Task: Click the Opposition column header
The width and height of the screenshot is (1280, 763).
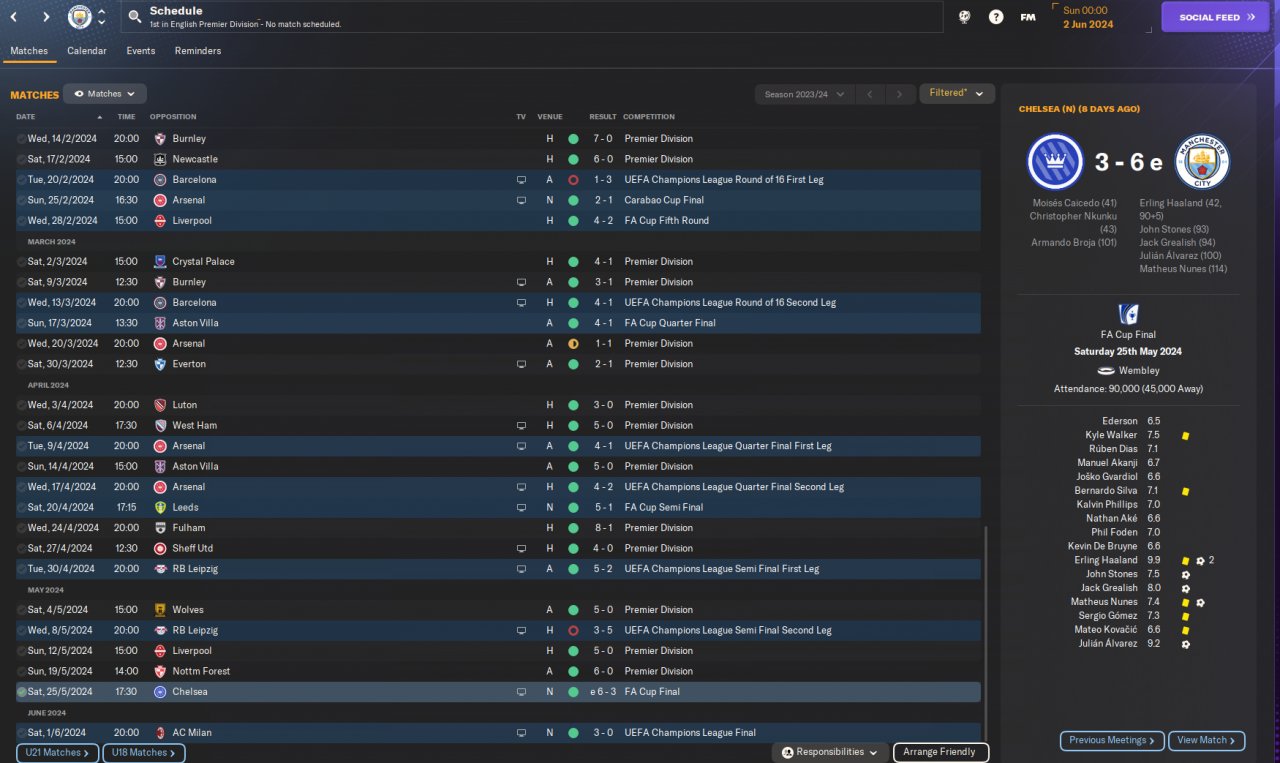Action: click(x=173, y=117)
